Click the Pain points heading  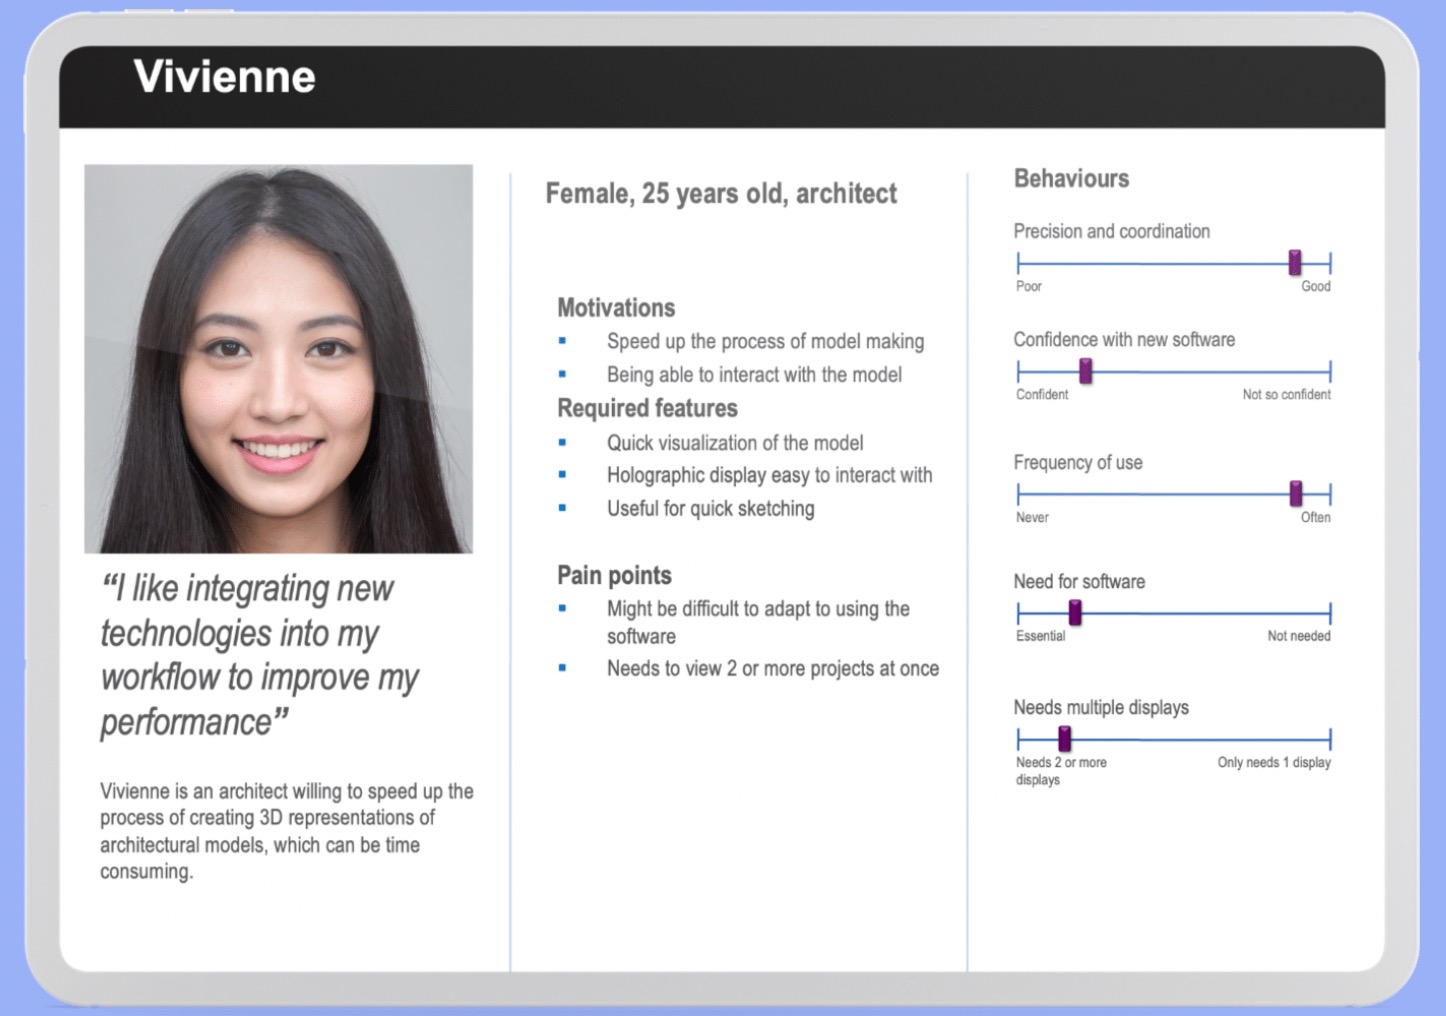coord(614,575)
